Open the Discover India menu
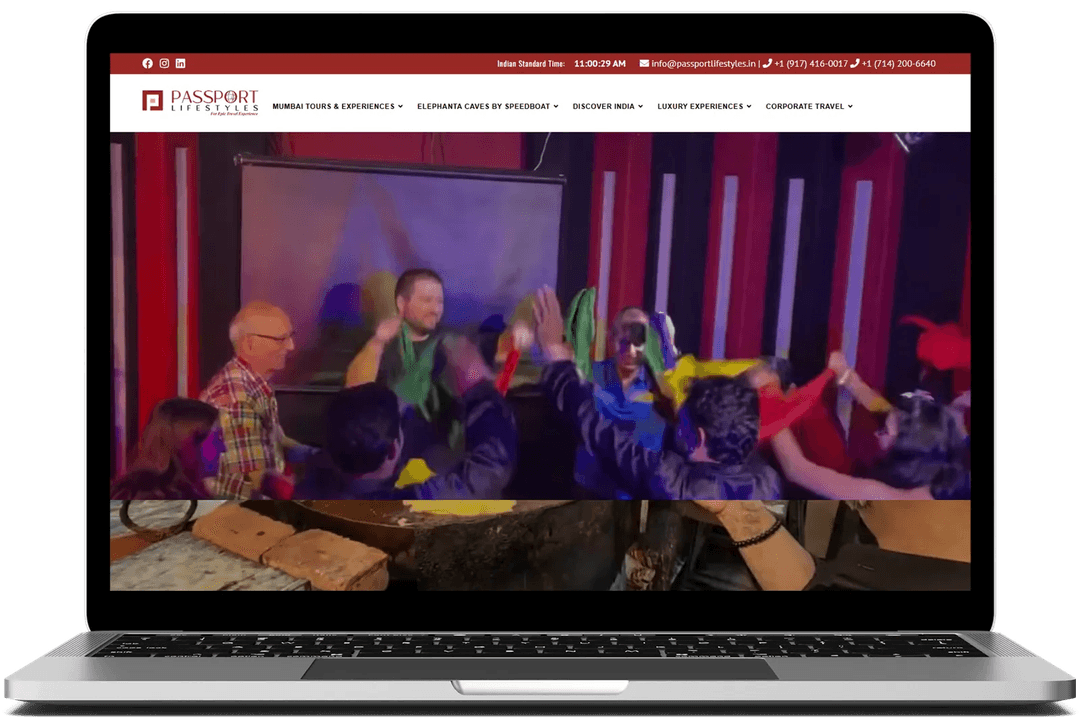Screen dimensions: 1080x720 [608, 106]
